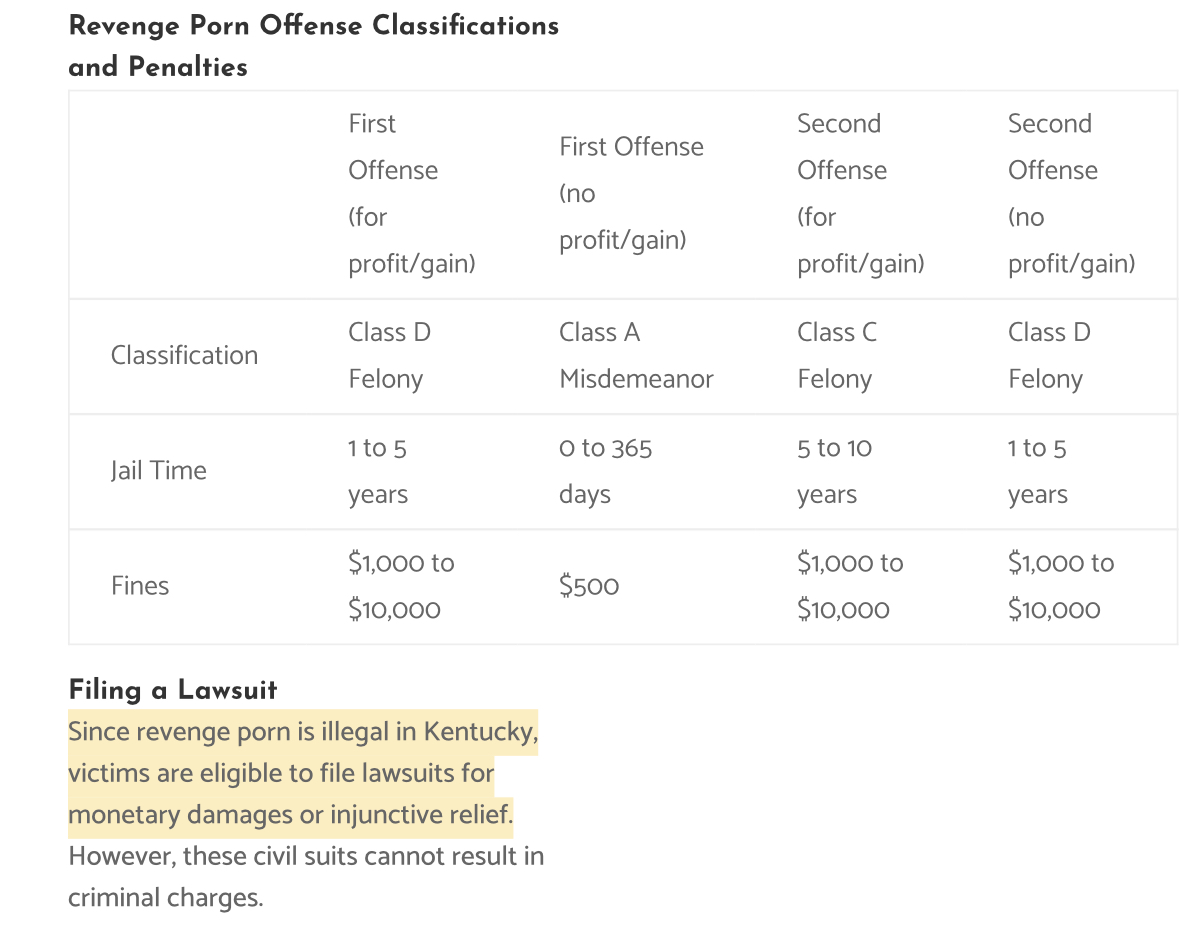Viewport: 1179px width, 929px height.
Task: Click the 'Revenge Porn Offense Classifications' heading
Action: point(313,26)
